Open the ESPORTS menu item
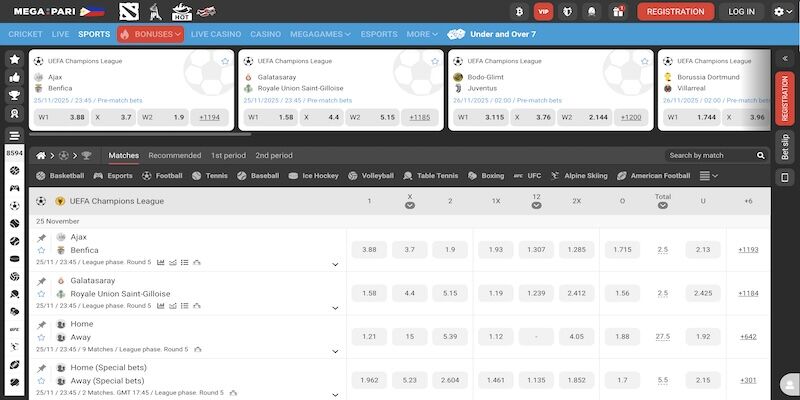This screenshot has height=400, width=800. pos(379,34)
